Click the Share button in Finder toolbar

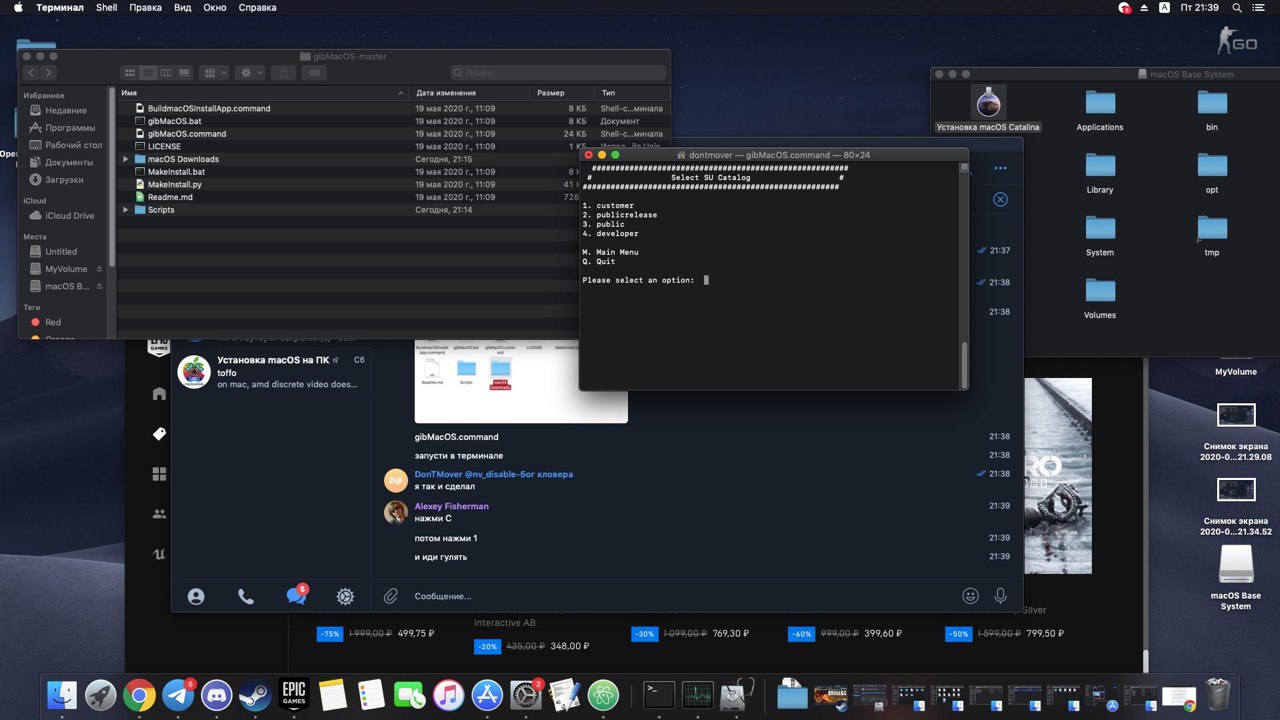tap(283, 73)
